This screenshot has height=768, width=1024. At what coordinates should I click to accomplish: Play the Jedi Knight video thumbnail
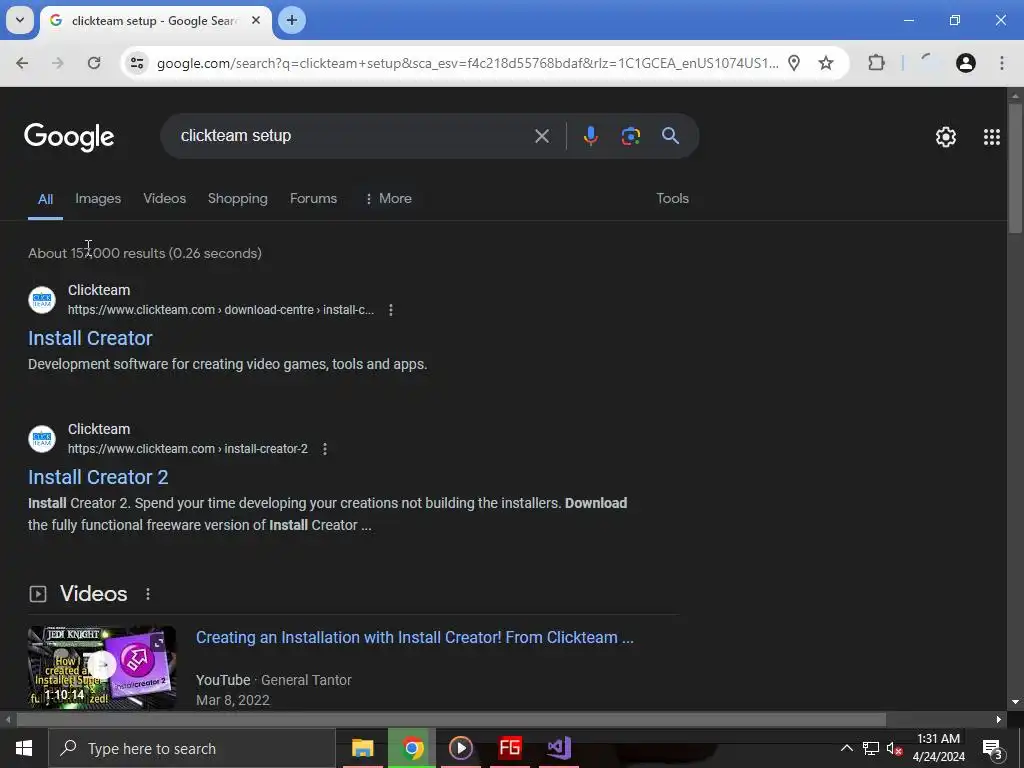(102, 666)
